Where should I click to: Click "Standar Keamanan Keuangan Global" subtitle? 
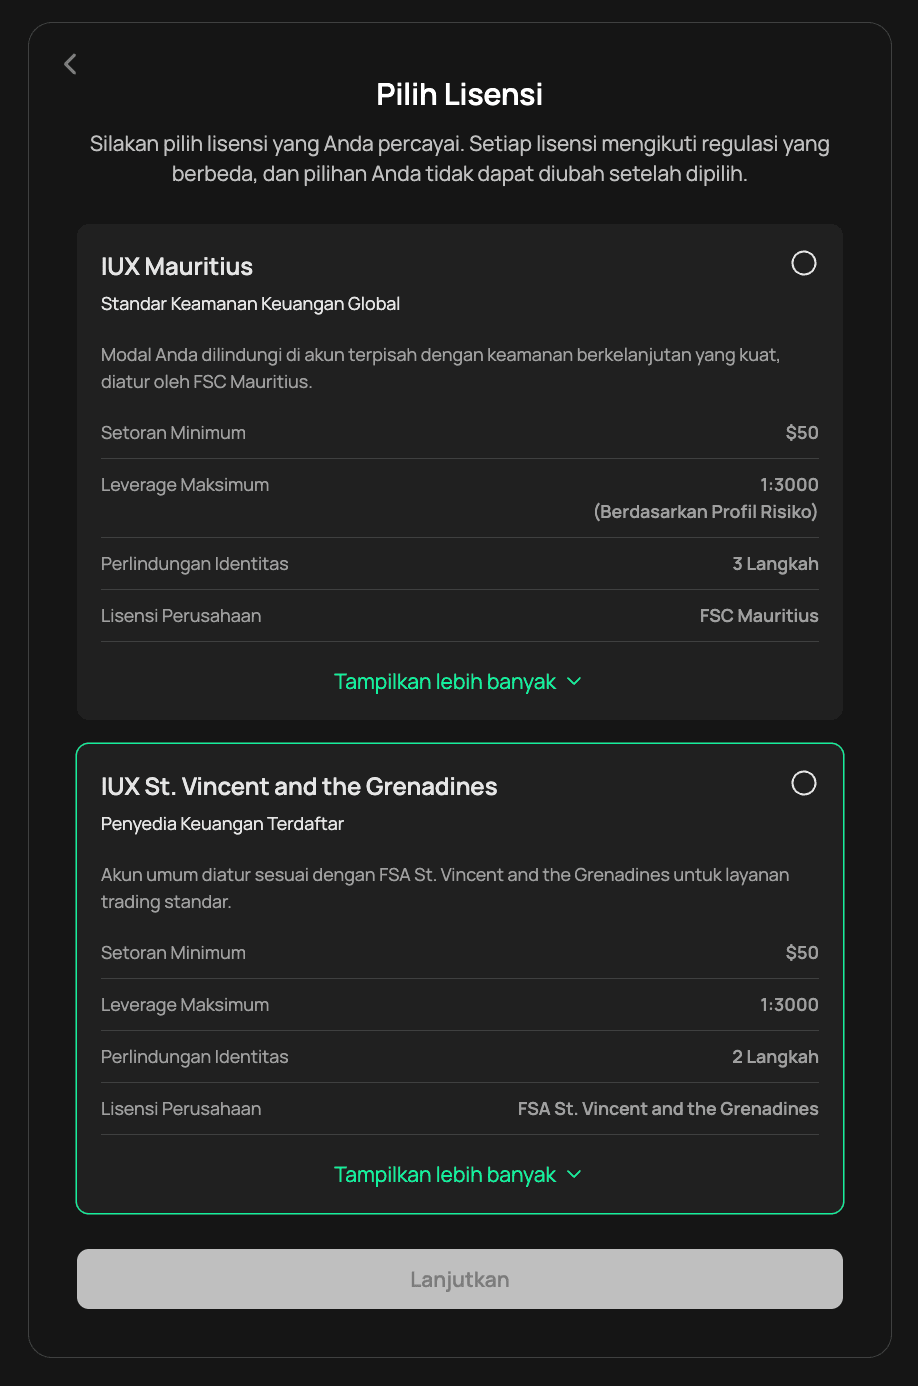250,304
